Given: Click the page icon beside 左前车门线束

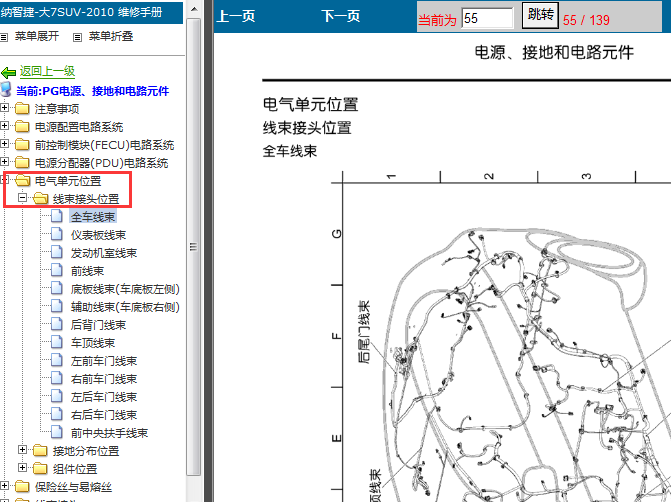Looking at the screenshot, I should 57,360.
